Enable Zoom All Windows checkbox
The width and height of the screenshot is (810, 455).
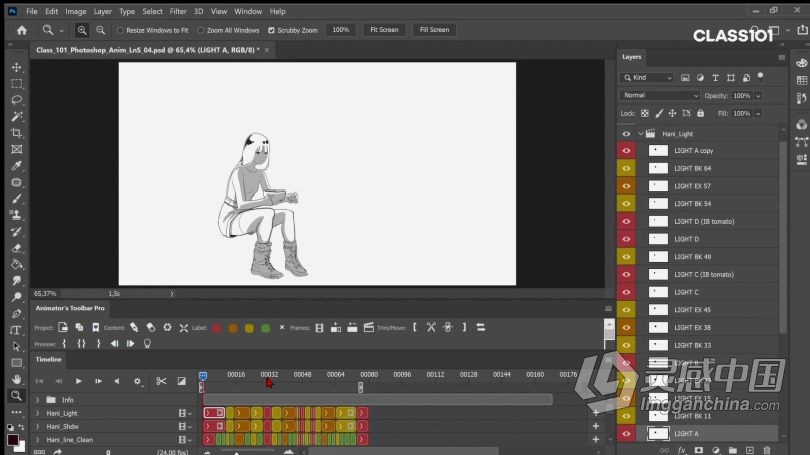(x=201, y=30)
